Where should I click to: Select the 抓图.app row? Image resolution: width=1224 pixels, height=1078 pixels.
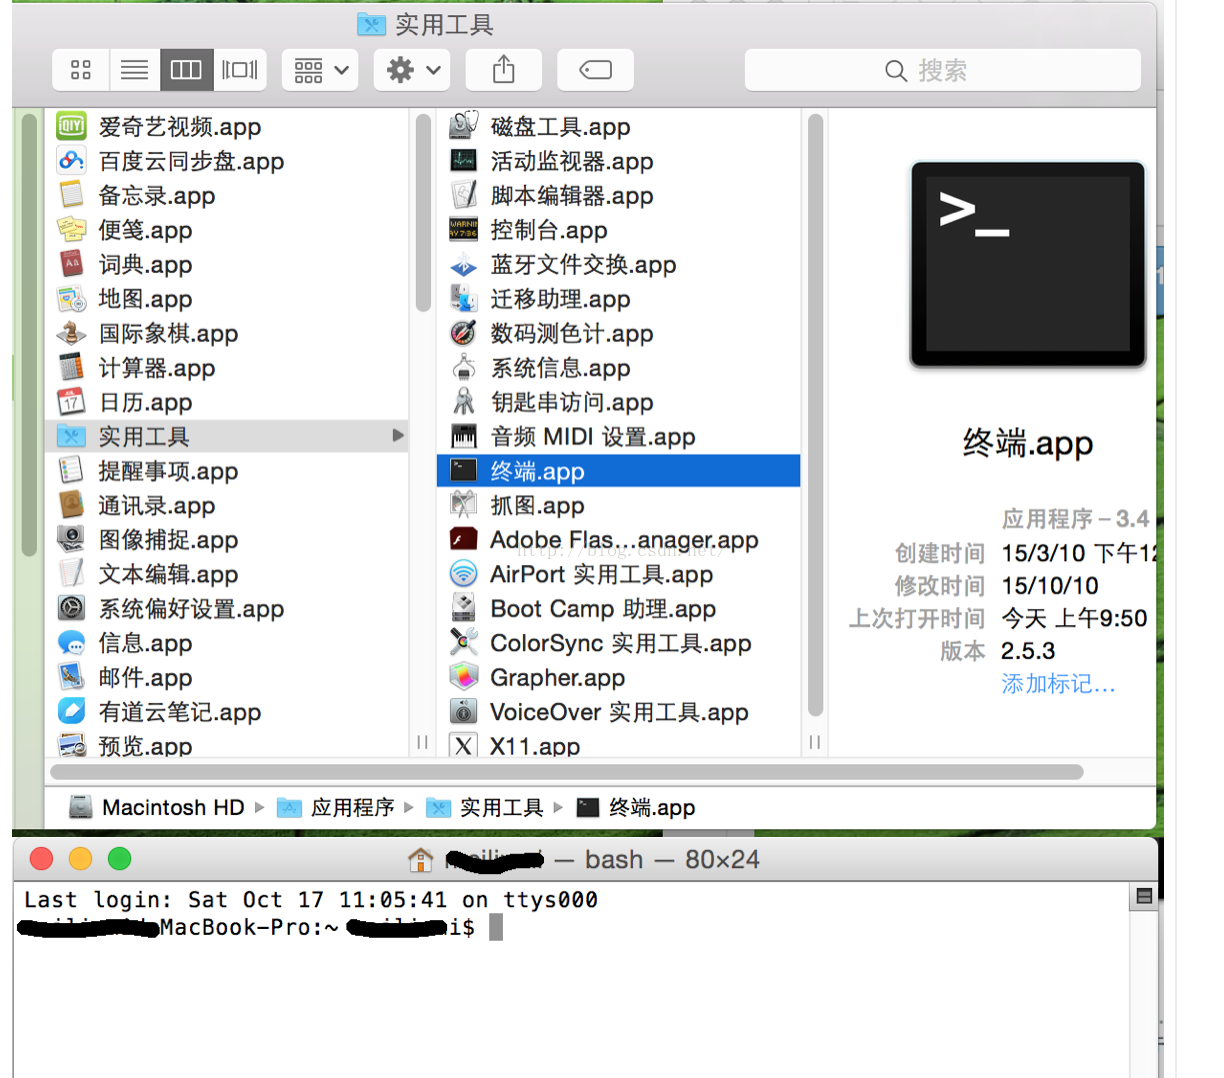pos(618,505)
